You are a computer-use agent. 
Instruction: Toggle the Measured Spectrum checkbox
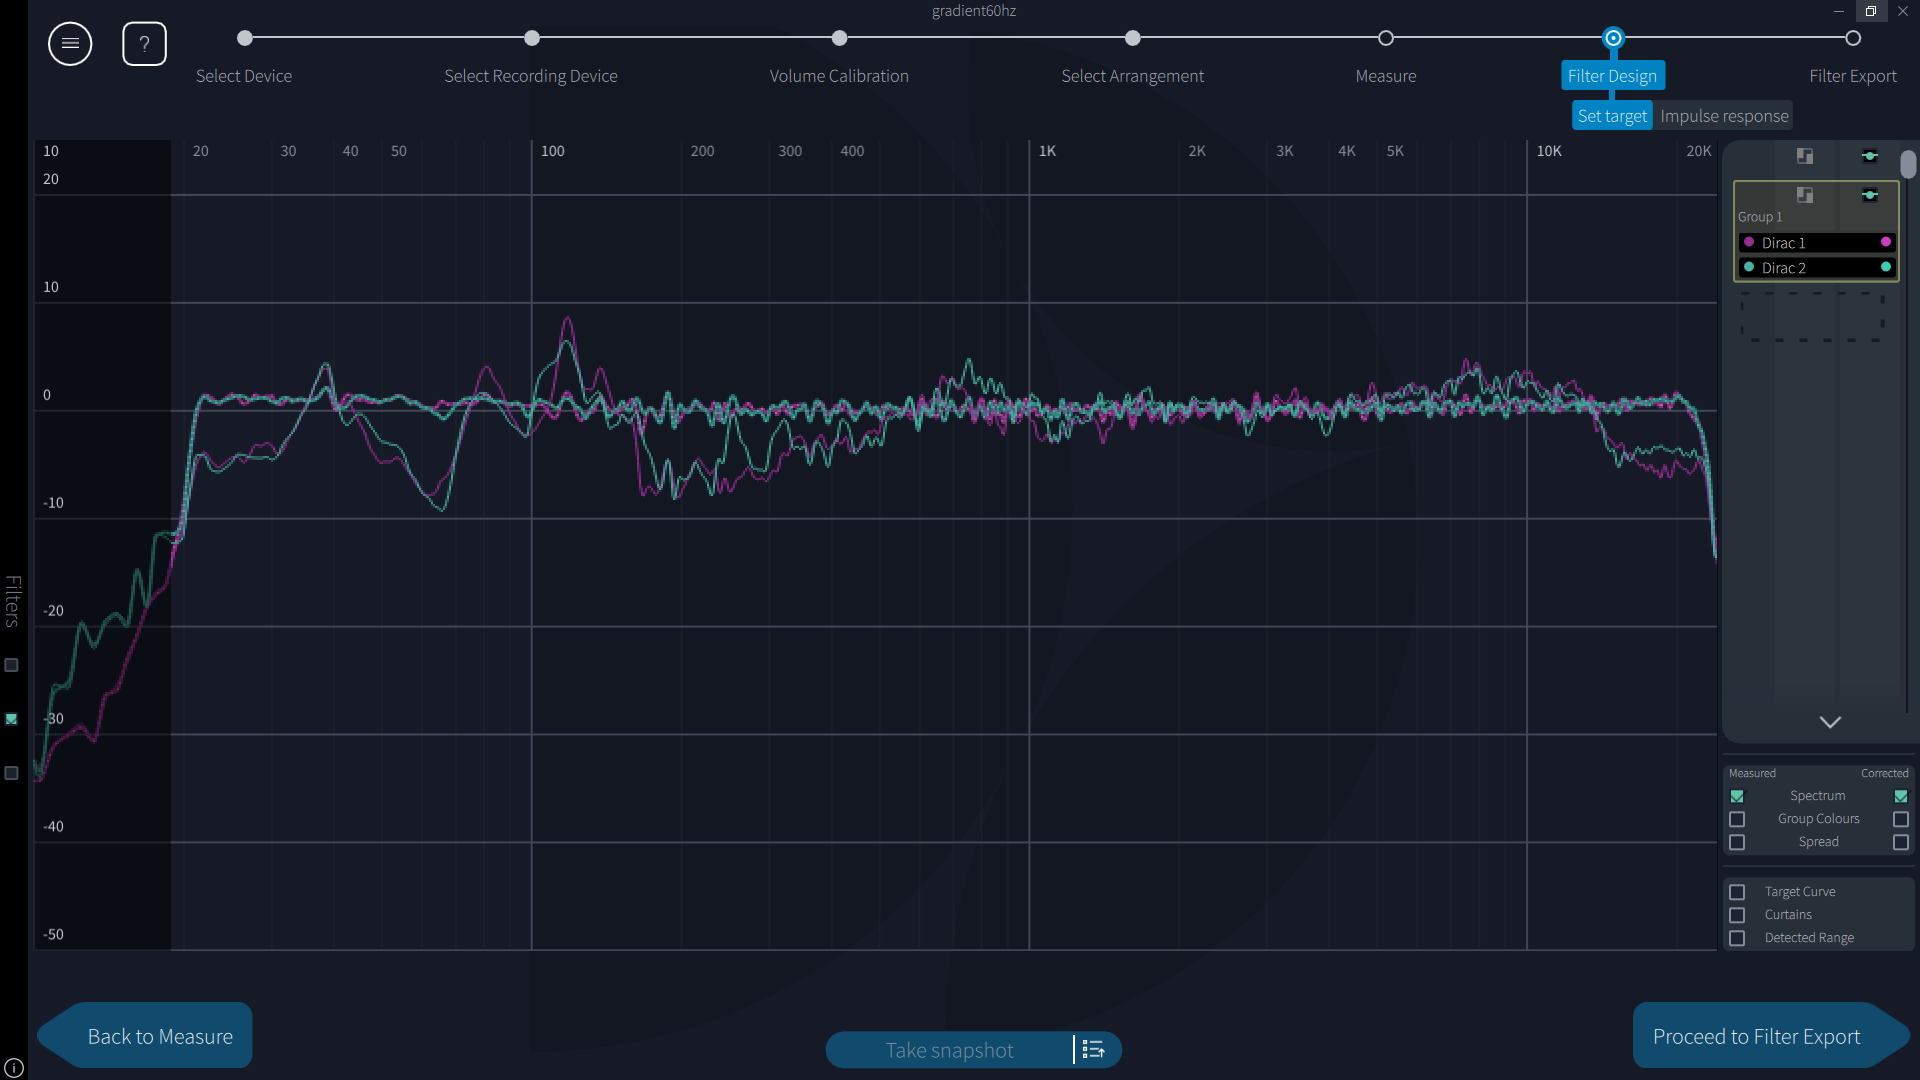click(x=1737, y=797)
